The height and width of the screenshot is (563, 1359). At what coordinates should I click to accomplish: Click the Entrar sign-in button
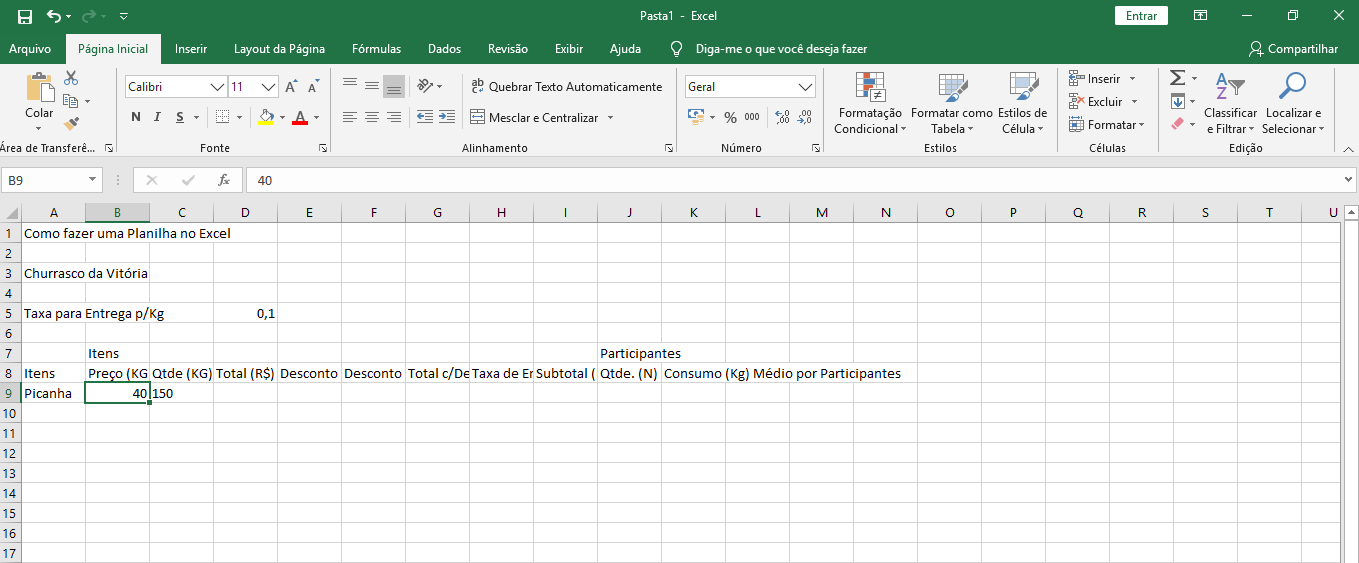[1141, 16]
